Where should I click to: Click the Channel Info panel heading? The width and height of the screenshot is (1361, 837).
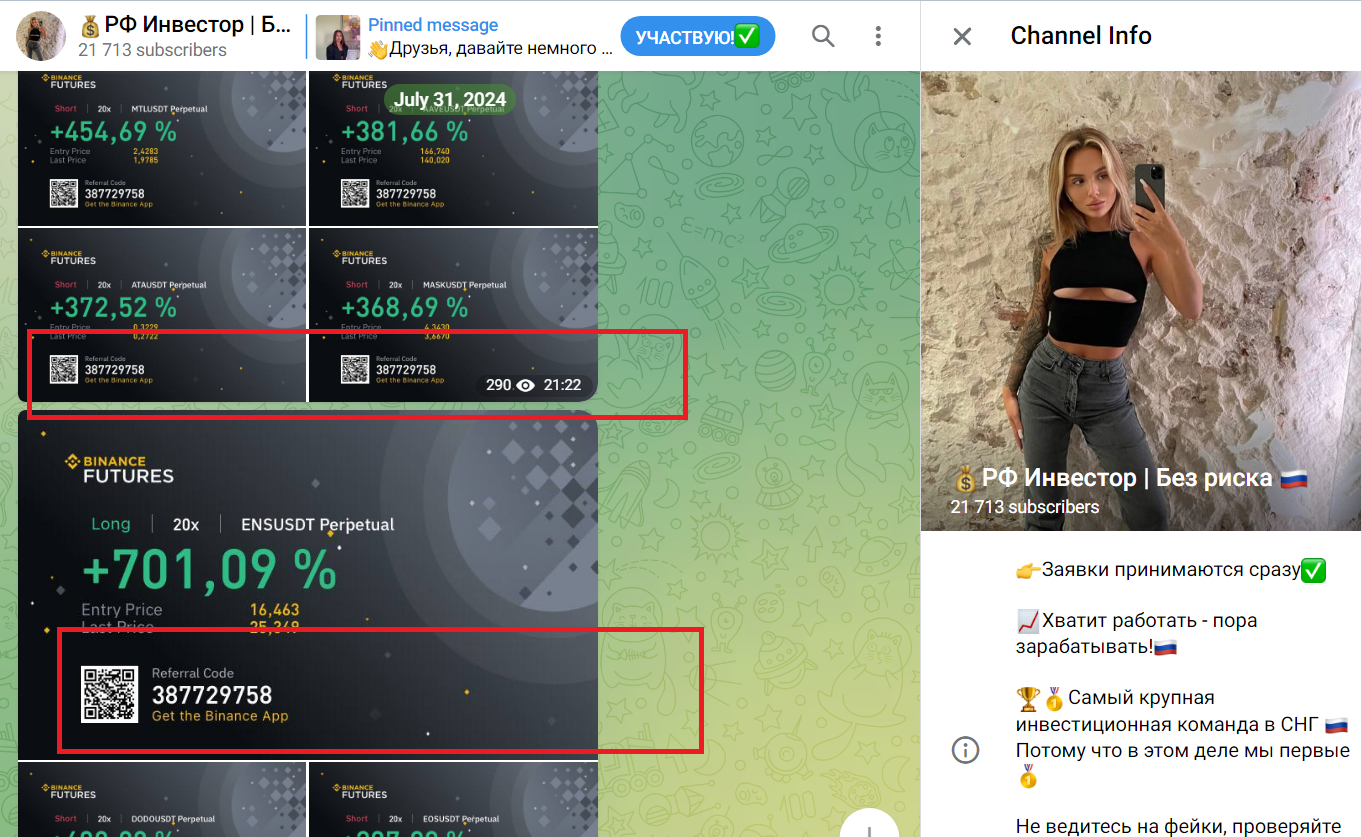[x=1081, y=36]
